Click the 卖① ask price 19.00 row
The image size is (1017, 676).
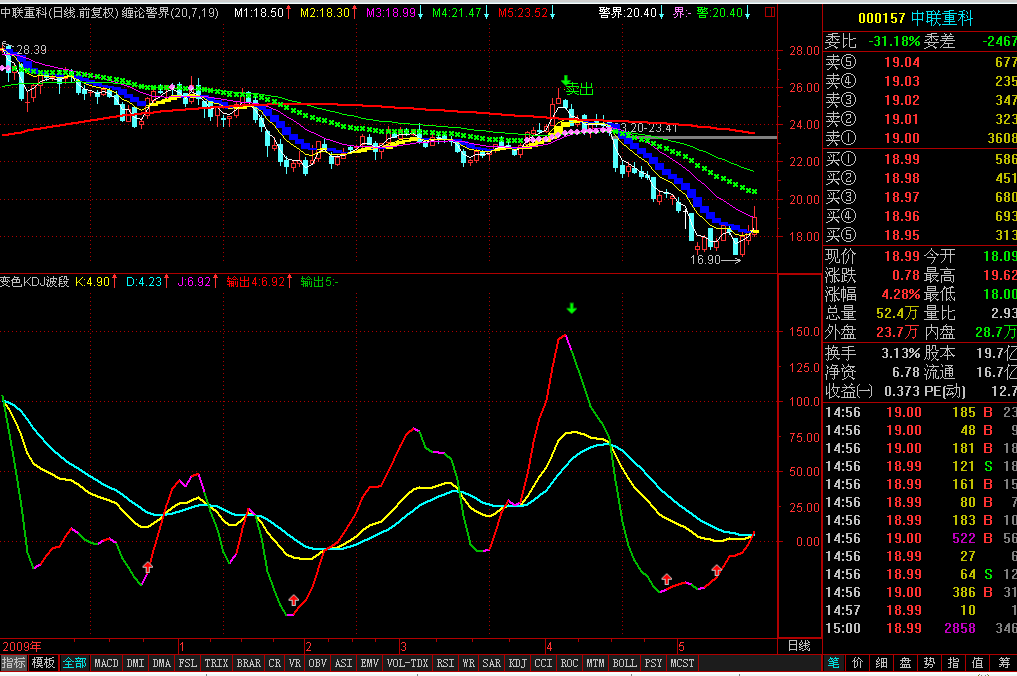(918, 138)
